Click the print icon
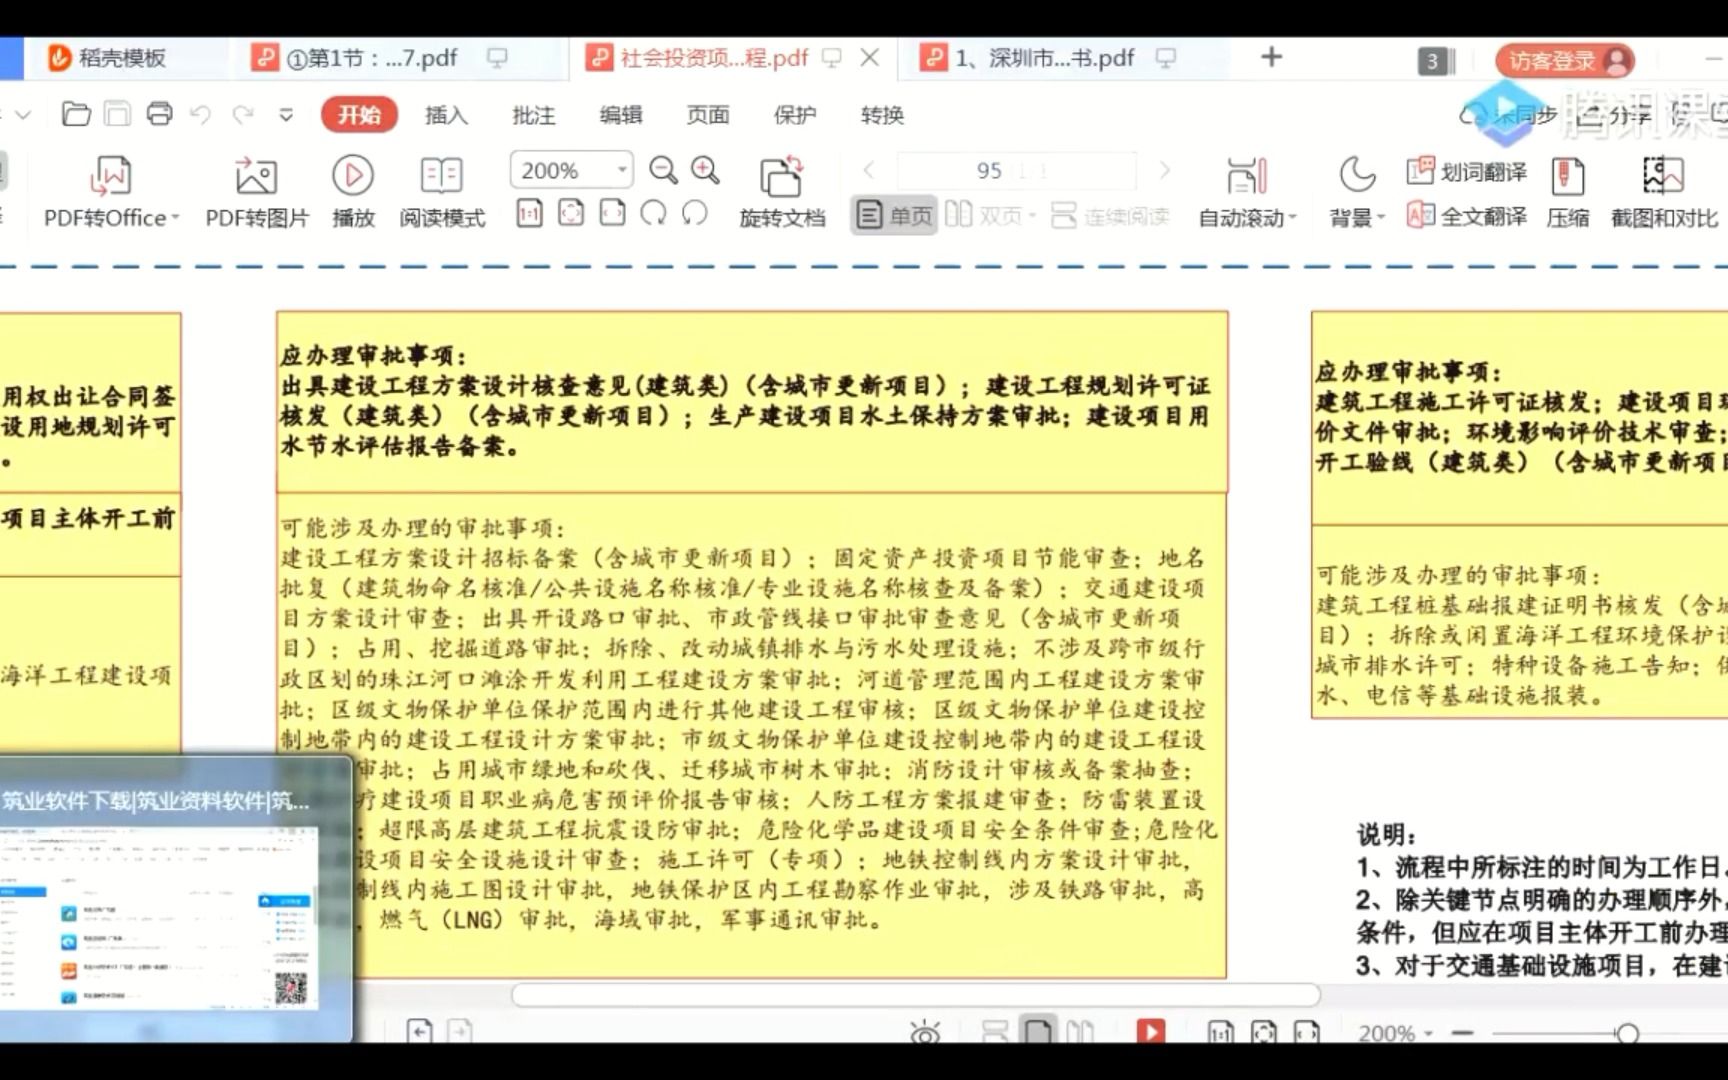The width and height of the screenshot is (1728, 1080). coord(160,114)
